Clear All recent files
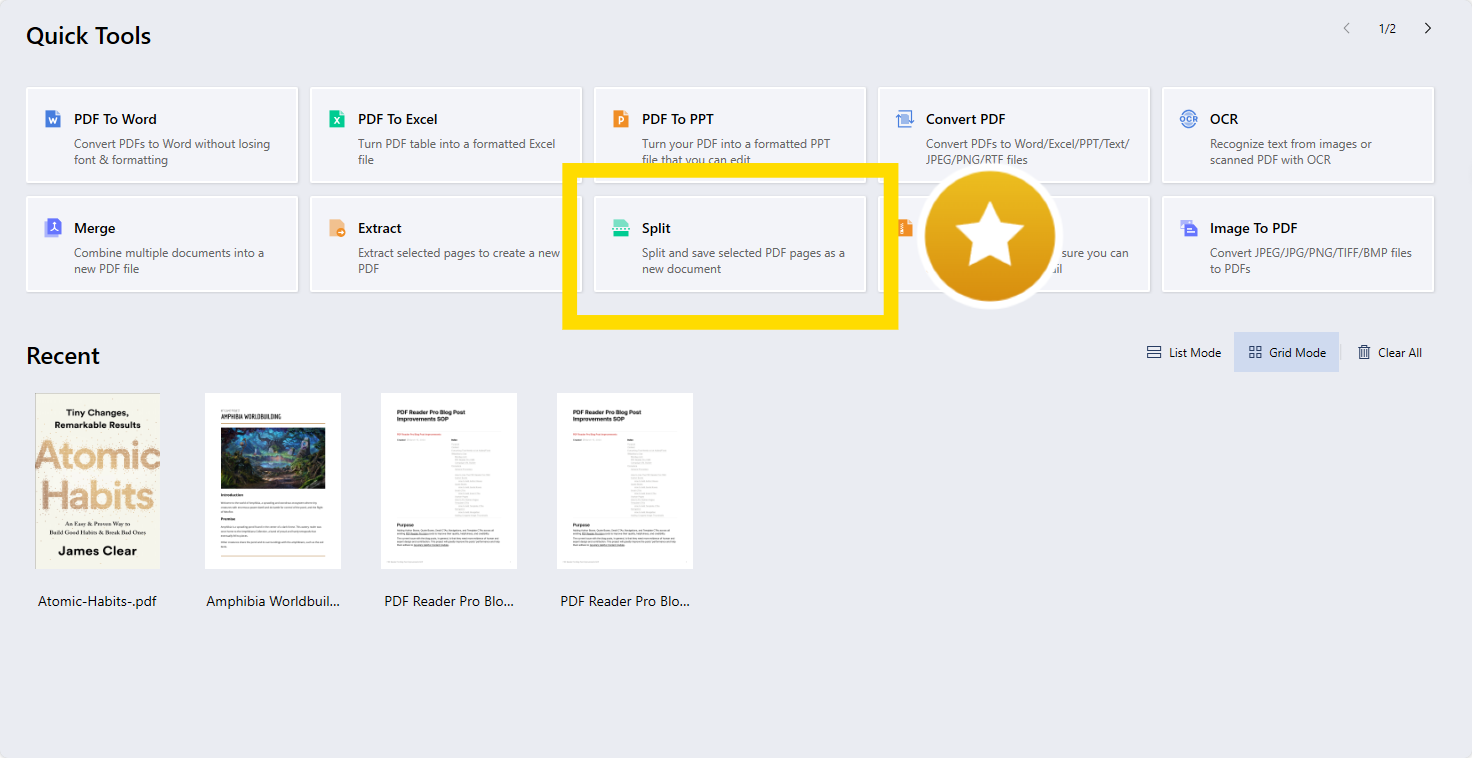The image size is (1472, 758). (x=1389, y=352)
